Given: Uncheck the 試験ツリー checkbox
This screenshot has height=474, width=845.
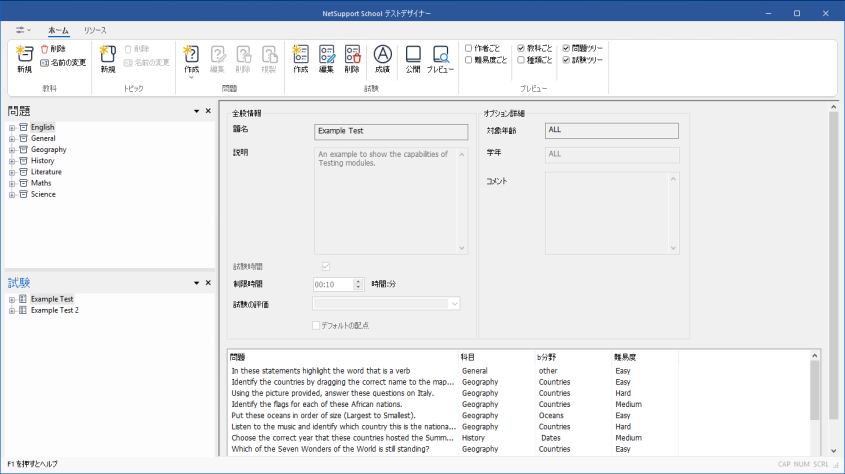Looking at the screenshot, I should [567, 60].
